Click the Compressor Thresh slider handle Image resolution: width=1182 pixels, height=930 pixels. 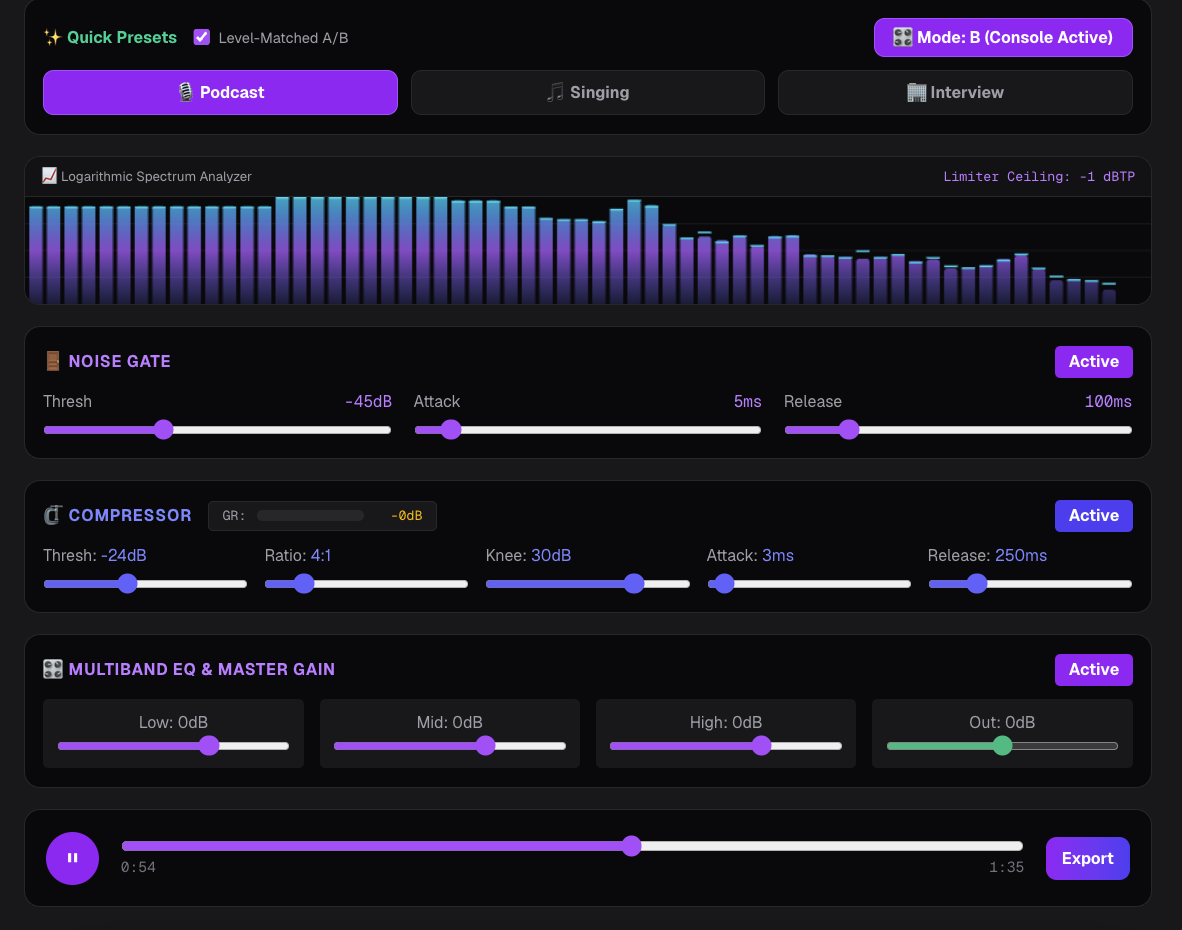(127, 583)
